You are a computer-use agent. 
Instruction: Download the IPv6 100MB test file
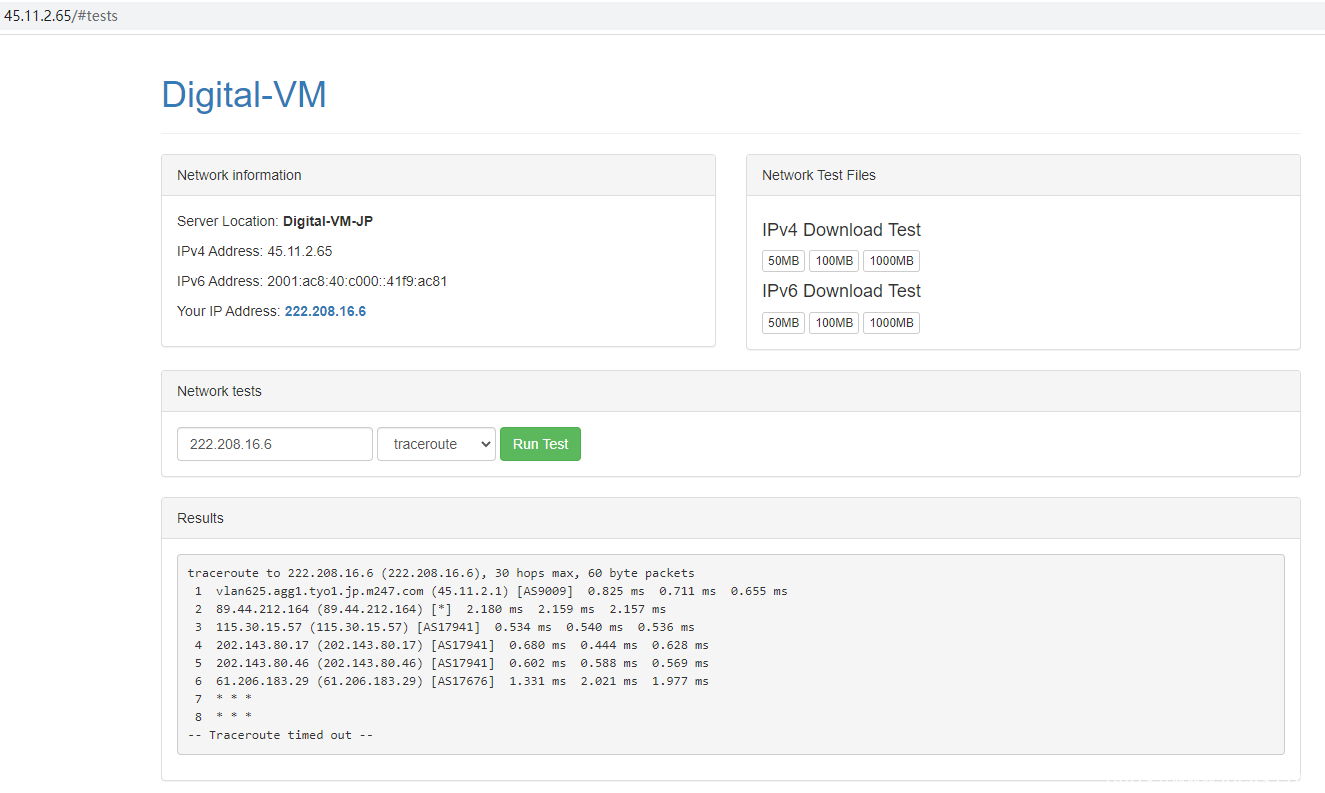pyautogui.click(x=833, y=323)
